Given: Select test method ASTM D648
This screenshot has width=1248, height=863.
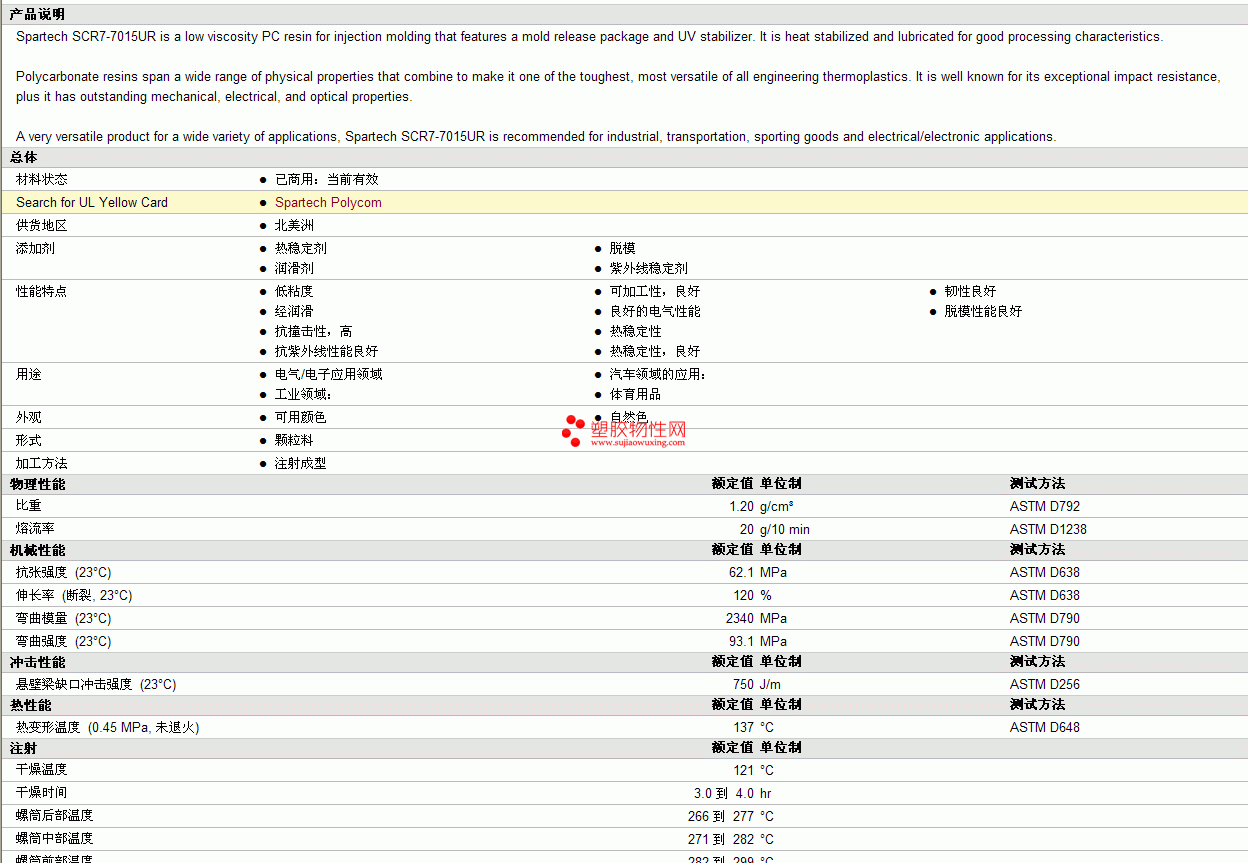Looking at the screenshot, I should [x=1045, y=727].
